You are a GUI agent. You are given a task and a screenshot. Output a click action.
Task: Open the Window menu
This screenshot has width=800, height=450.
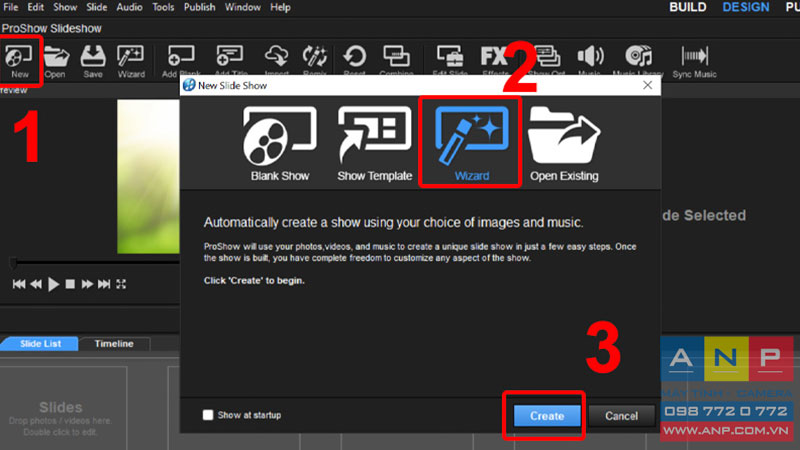pyautogui.click(x=243, y=7)
